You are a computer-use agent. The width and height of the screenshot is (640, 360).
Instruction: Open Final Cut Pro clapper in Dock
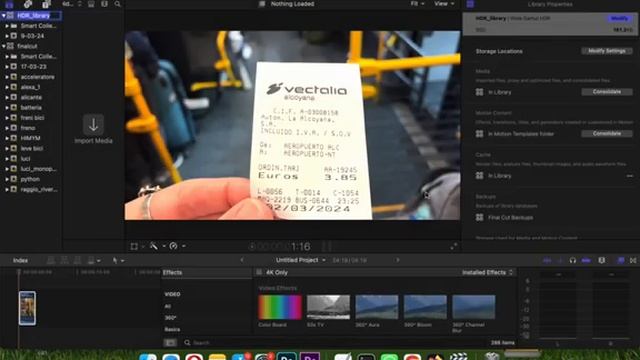459,357
